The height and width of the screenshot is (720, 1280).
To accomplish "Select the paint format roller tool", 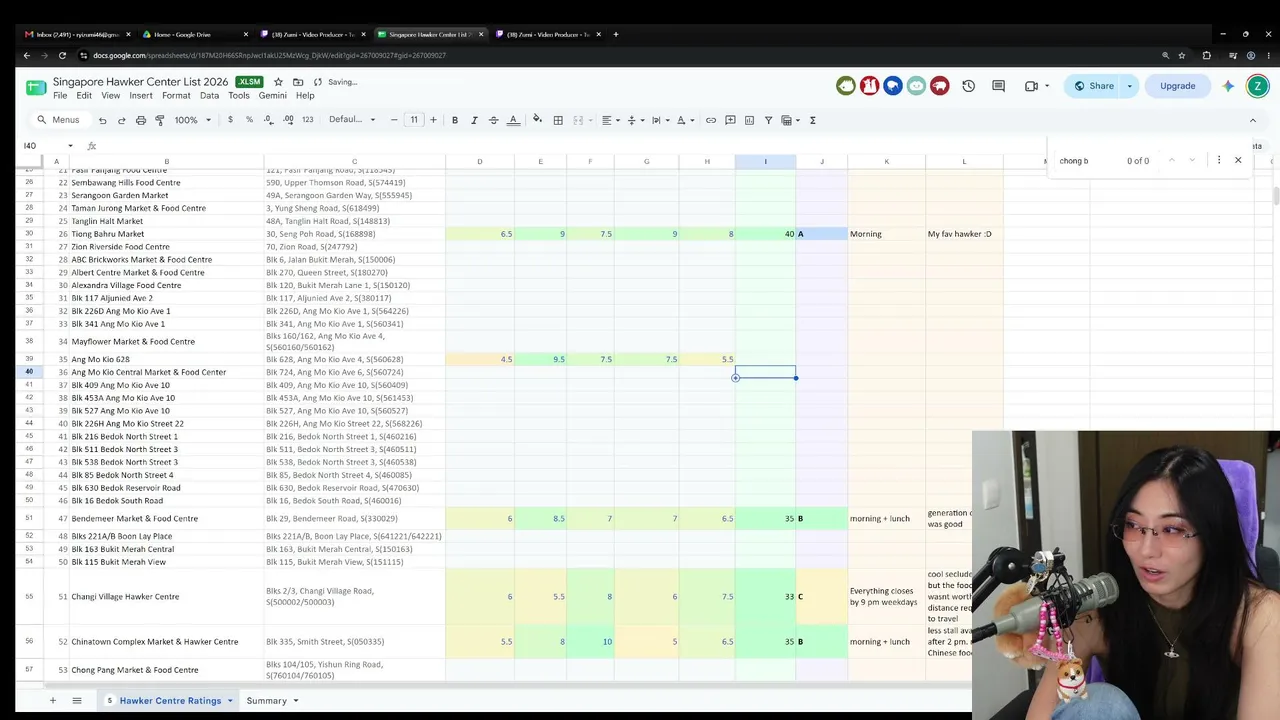I will pyautogui.click(x=159, y=120).
